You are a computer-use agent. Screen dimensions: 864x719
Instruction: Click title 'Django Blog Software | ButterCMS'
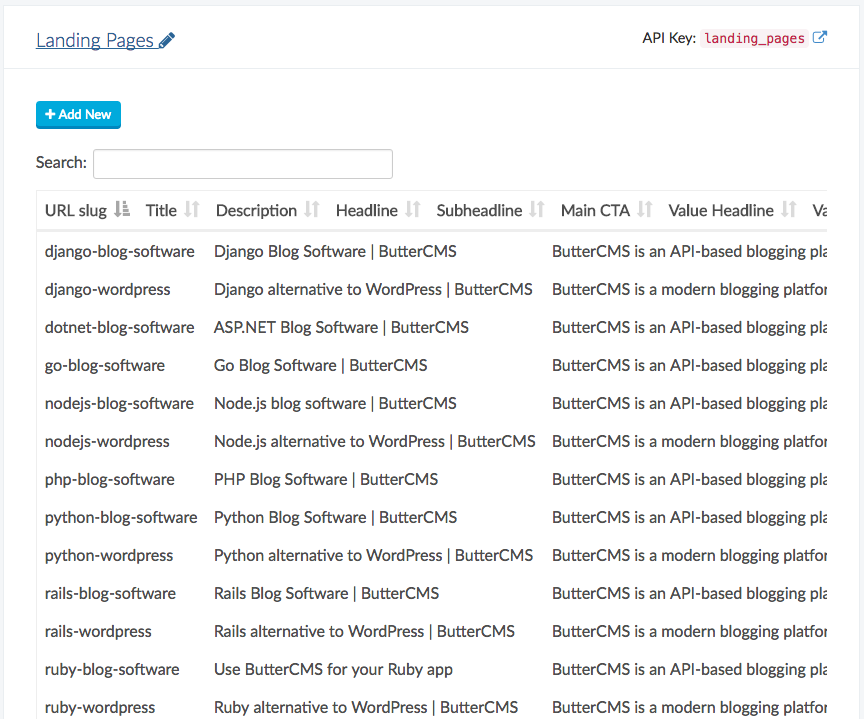[x=335, y=251]
